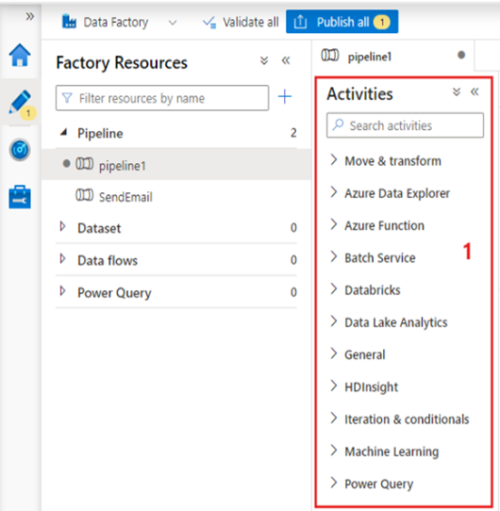
Task: Collapse the Activities panel
Action: 475,92
